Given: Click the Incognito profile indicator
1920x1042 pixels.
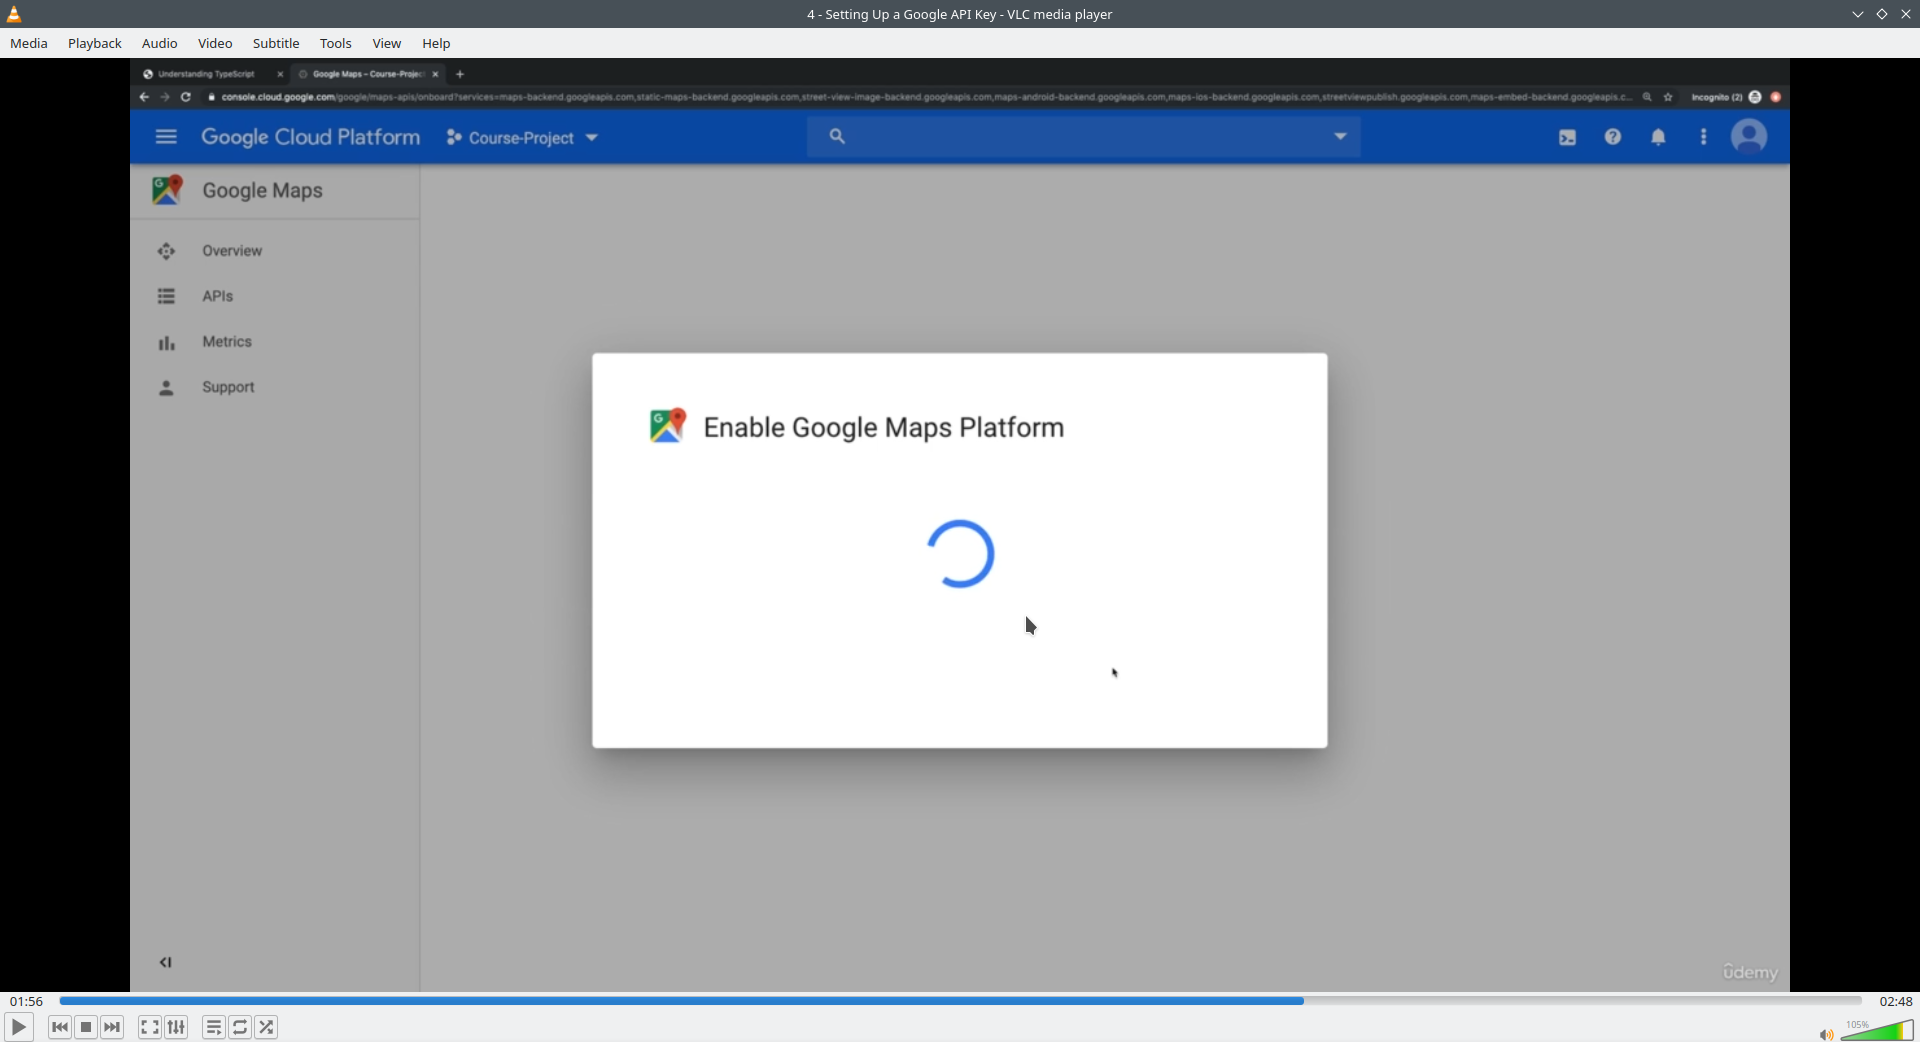Looking at the screenshot, I should coord(1726,97).
